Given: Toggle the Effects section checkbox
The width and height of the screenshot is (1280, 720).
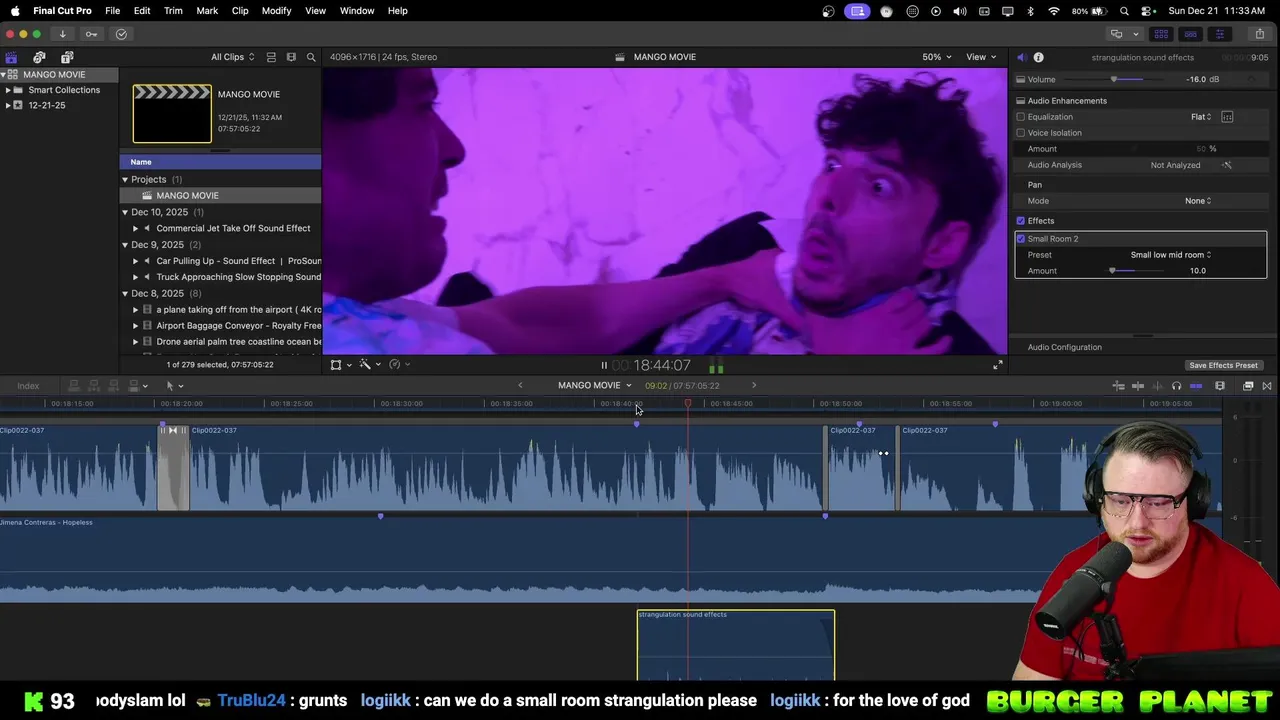Looking at the screenshot, I should tap(1021, 221).
